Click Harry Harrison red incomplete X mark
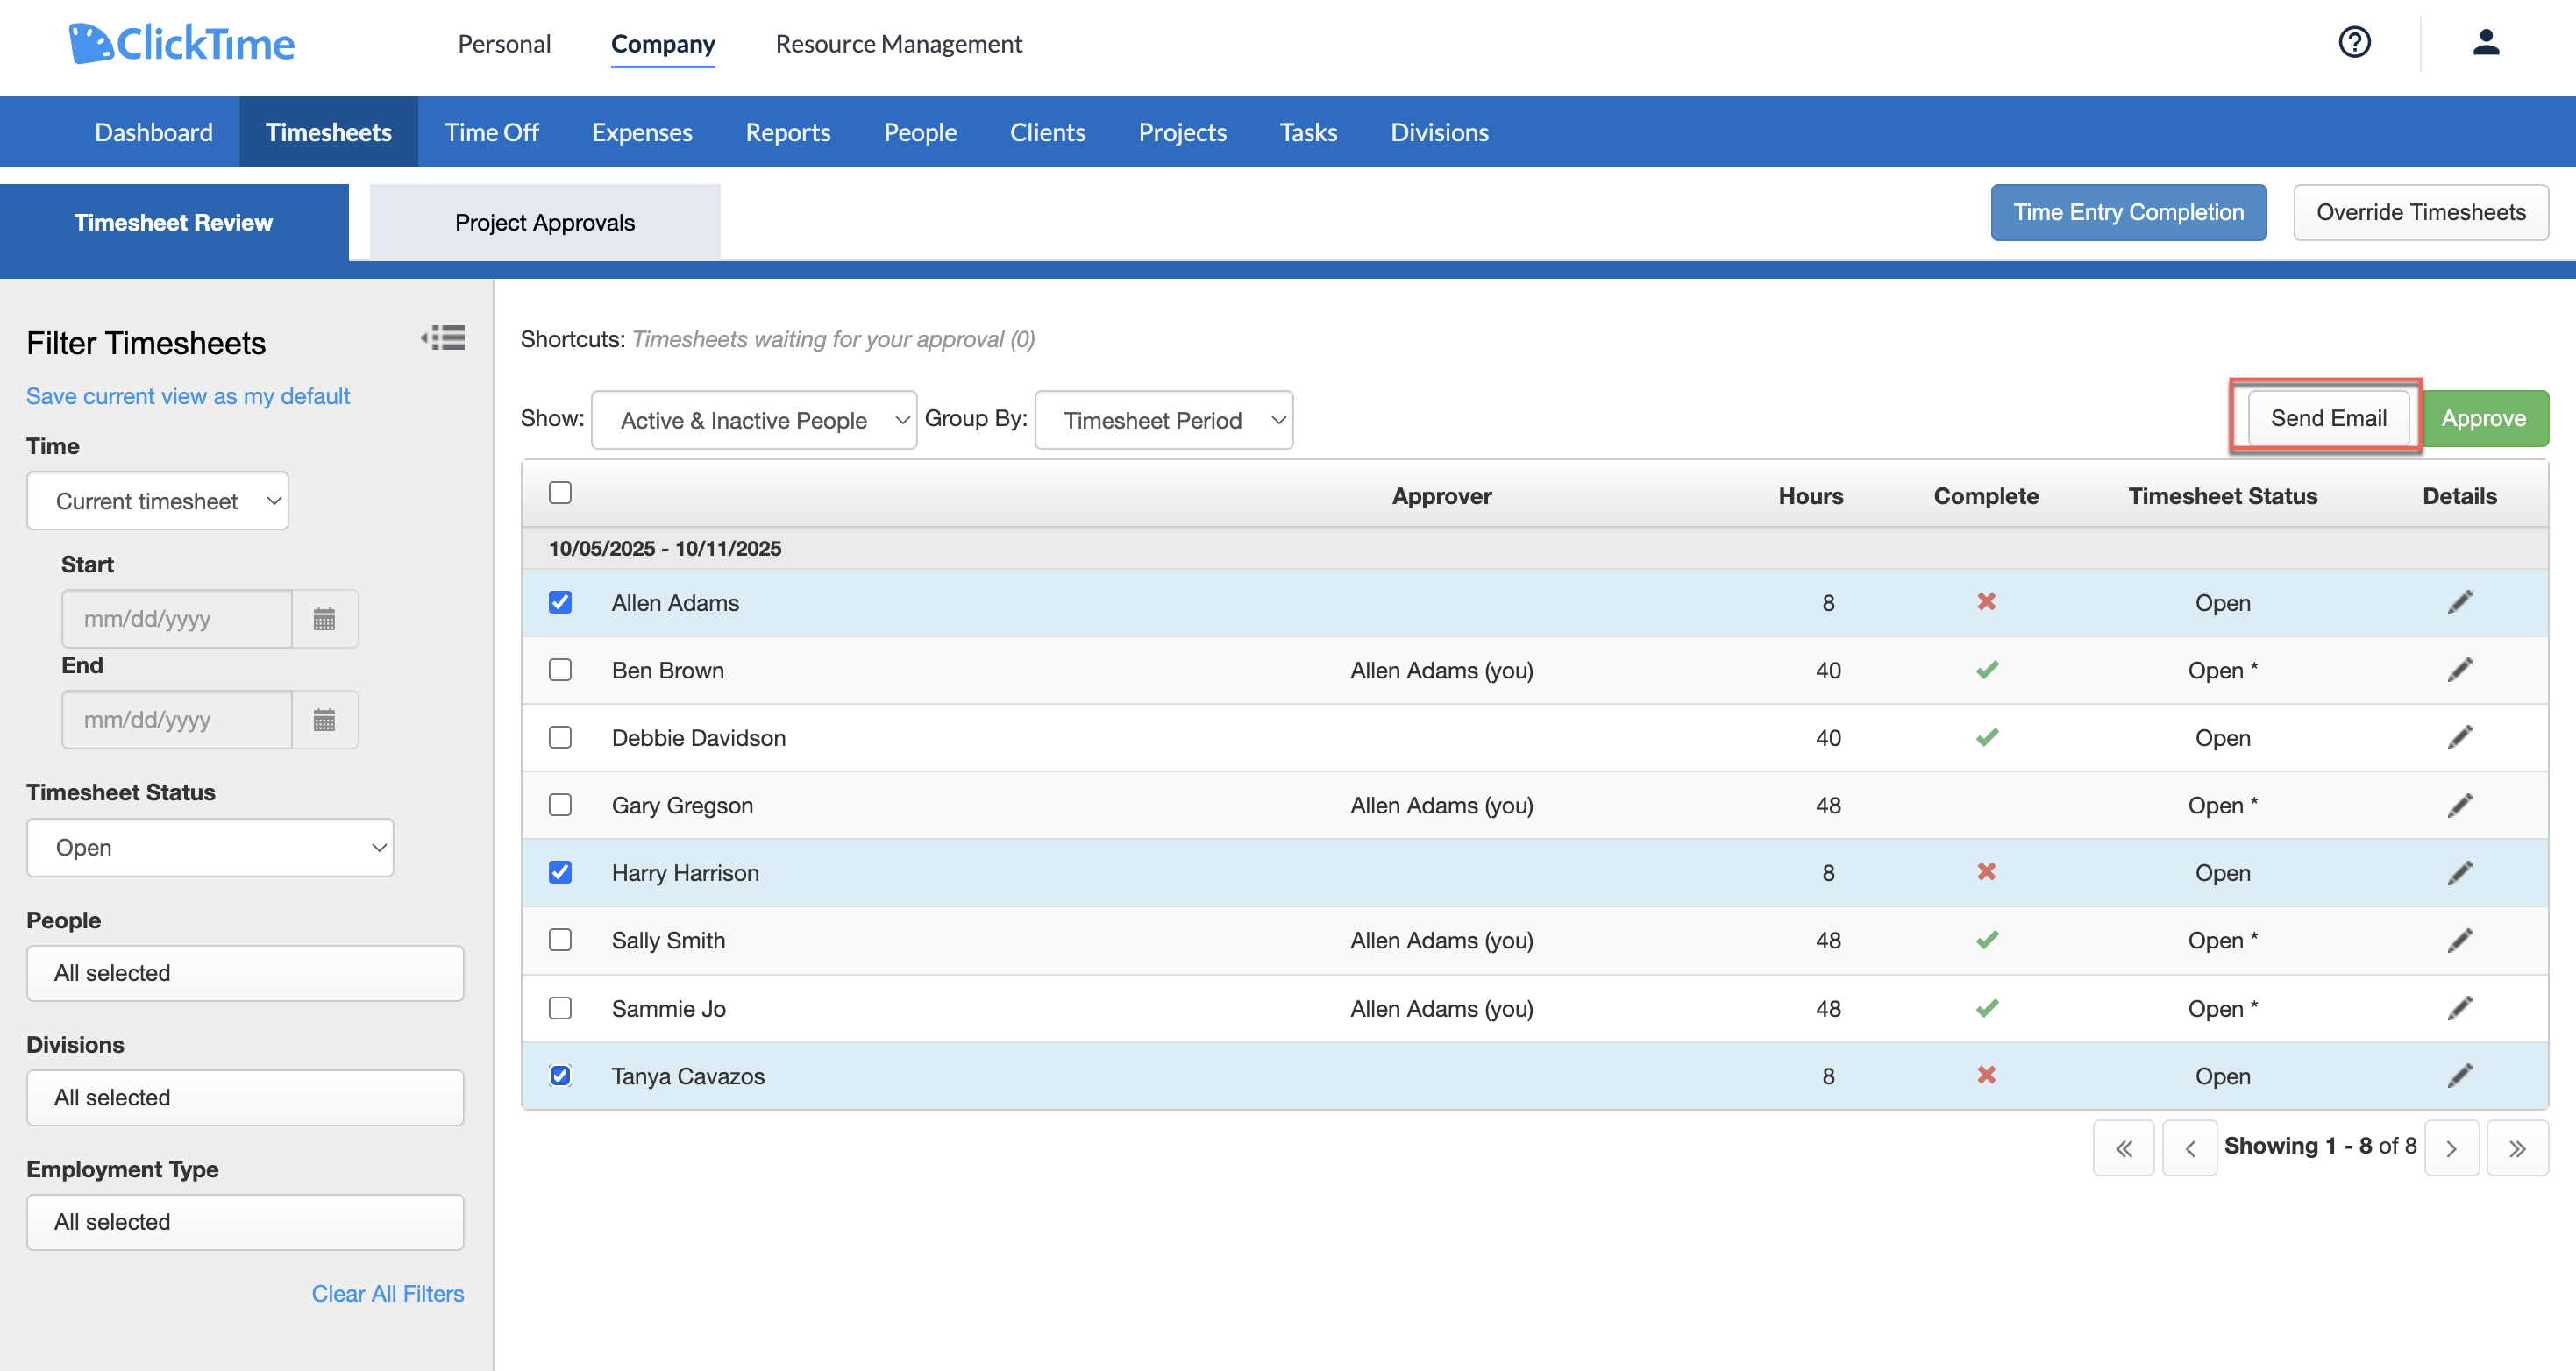Image resolution: width=2576 pixels, height=1371 pixels. pos(1986,872)
